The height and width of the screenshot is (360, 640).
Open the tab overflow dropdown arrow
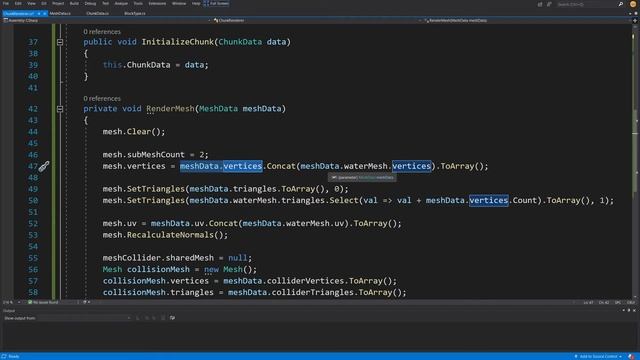pos(630,13)
